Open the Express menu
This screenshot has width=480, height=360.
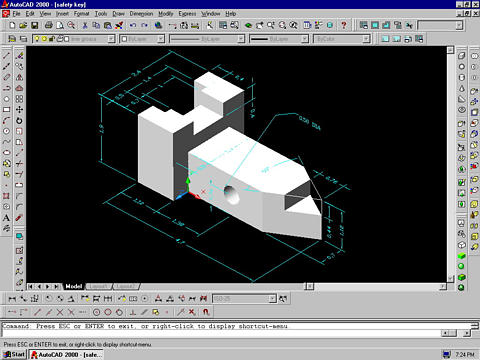(187, 14)
